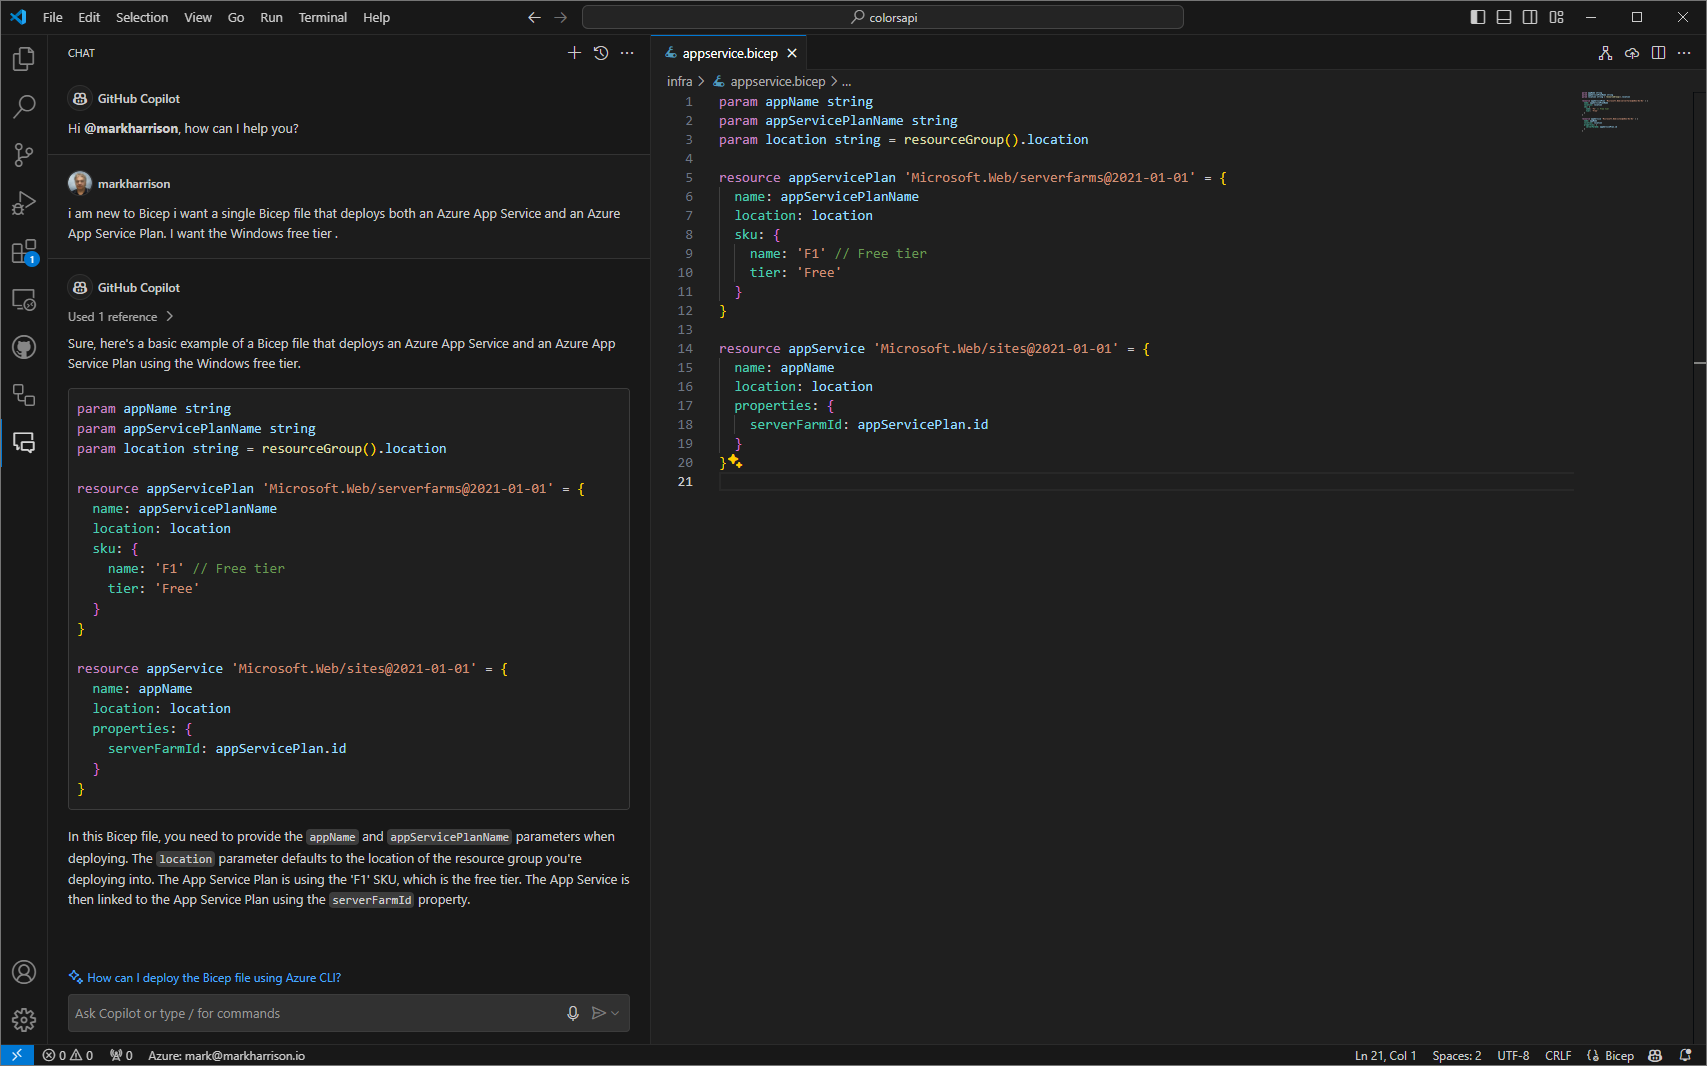Open the Source Control view
1707x1066 pixels.
24,155
